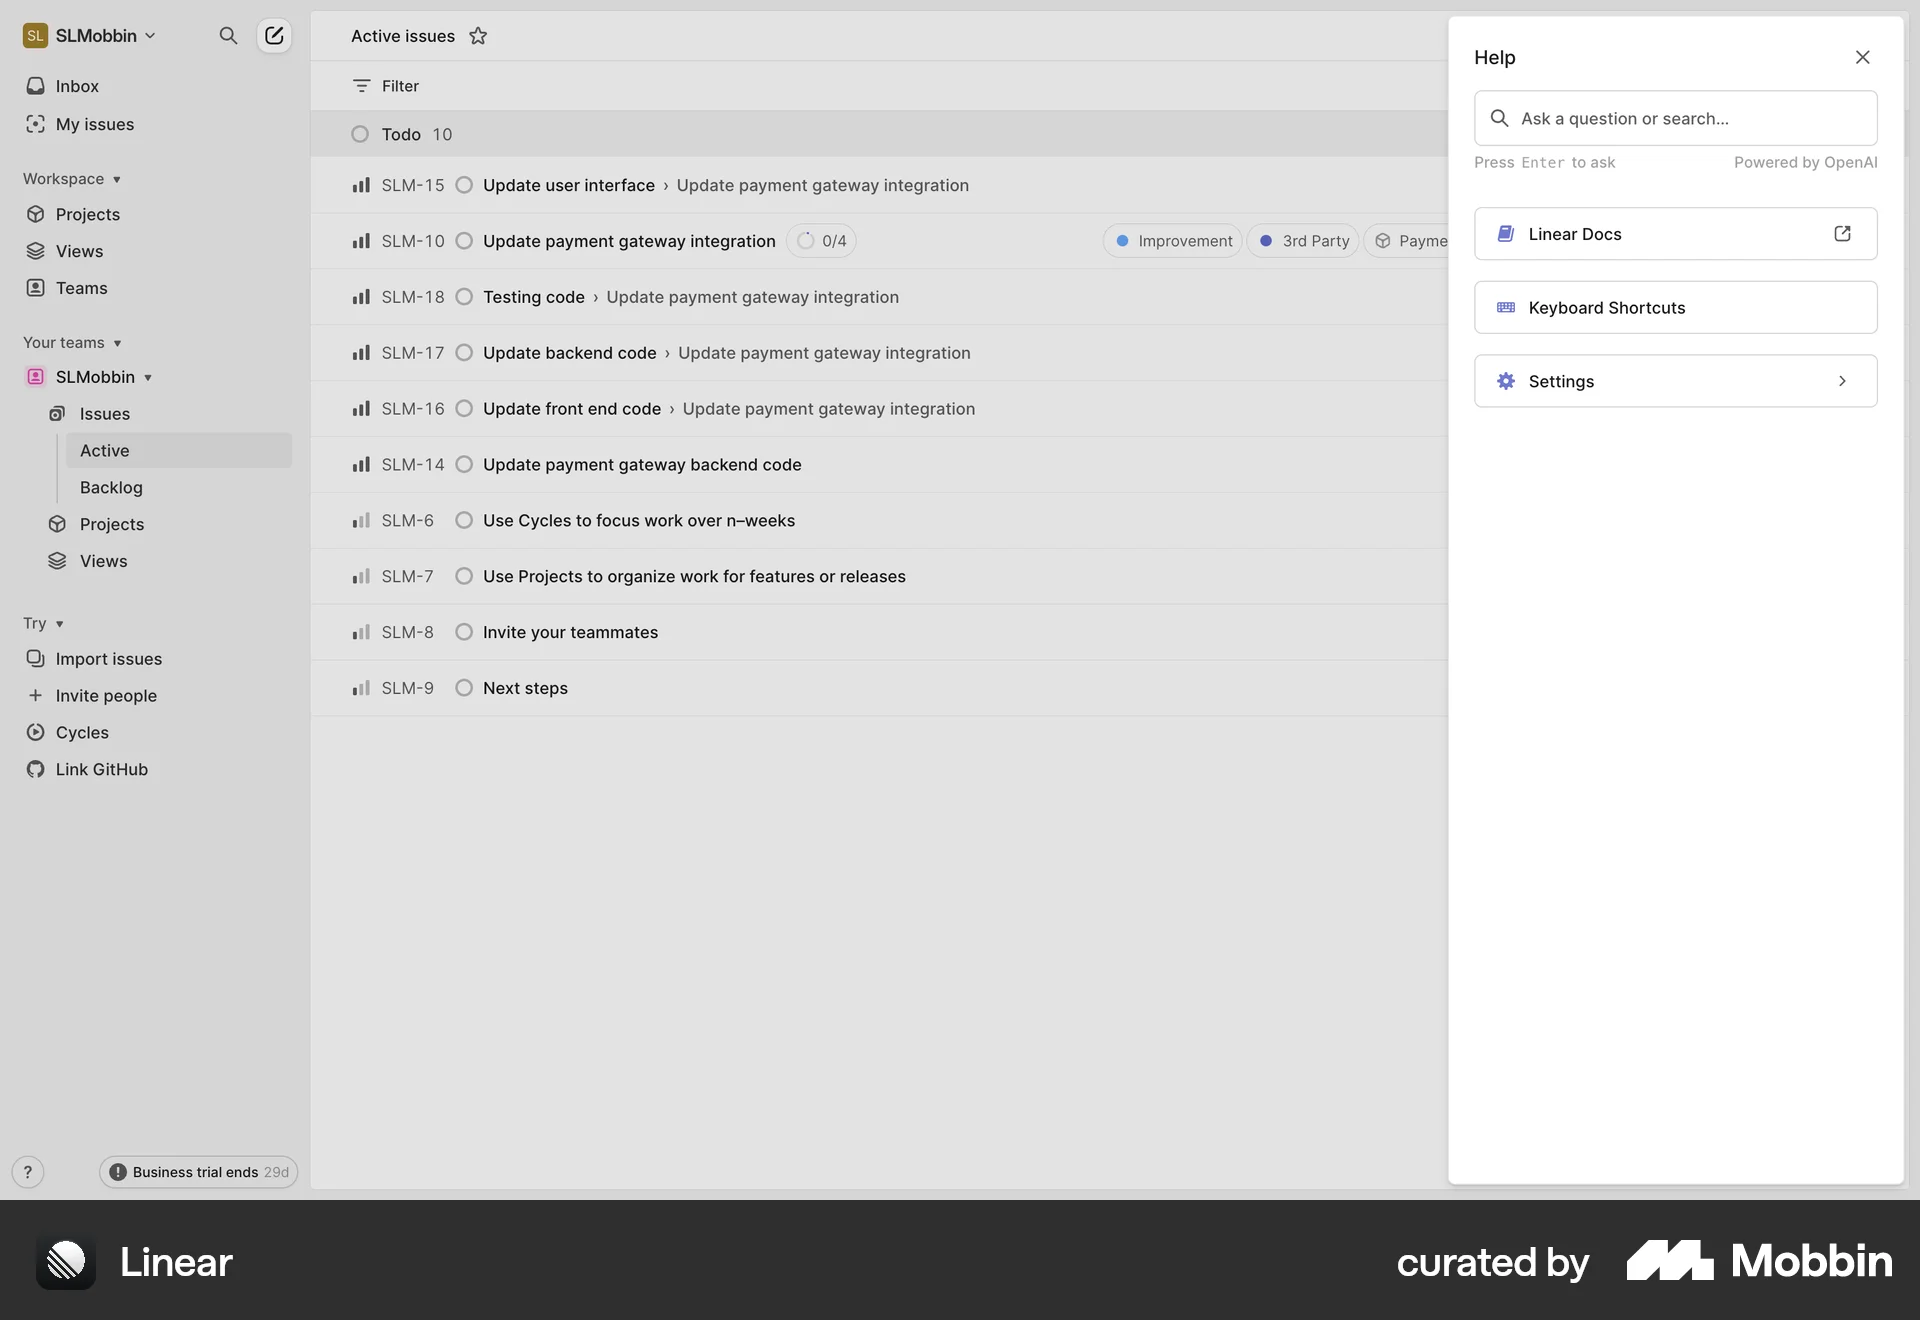Click the Import issues icon

click(36, 658)
